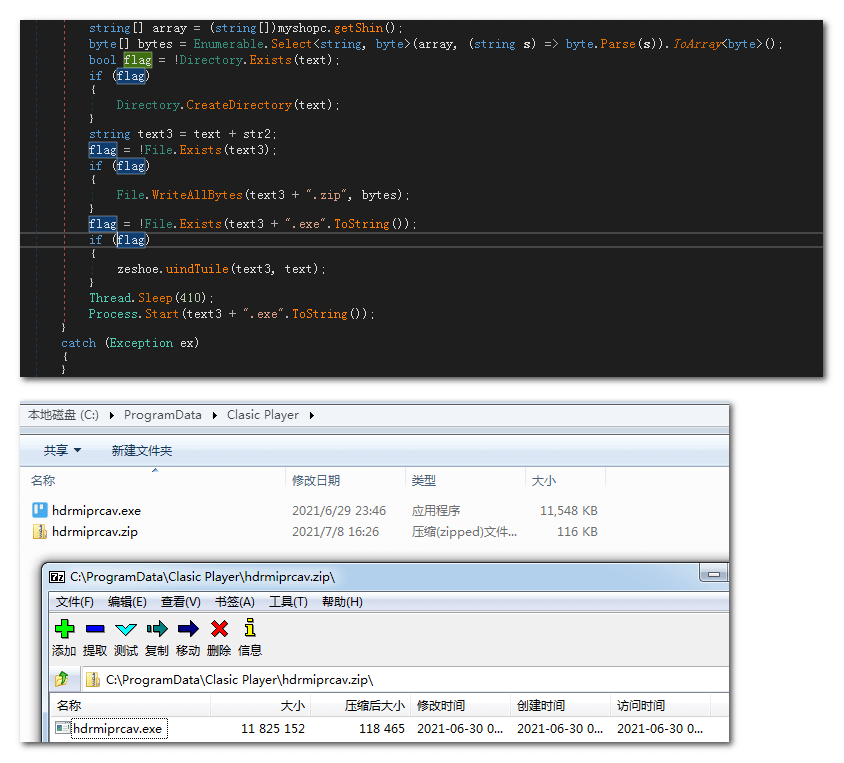Click the 7-Zip Delete (删除) red X
Screen dimensions: 844x763
[219, 638]
